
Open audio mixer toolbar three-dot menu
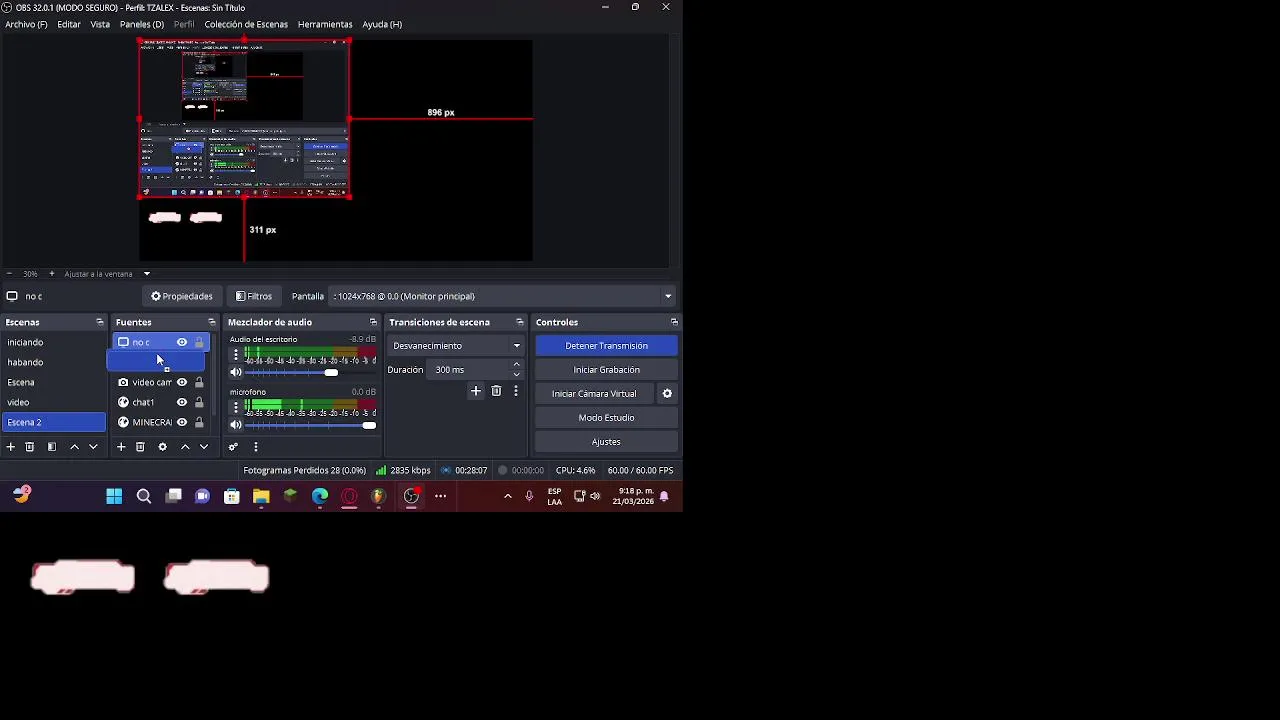(x=256, y=447)
